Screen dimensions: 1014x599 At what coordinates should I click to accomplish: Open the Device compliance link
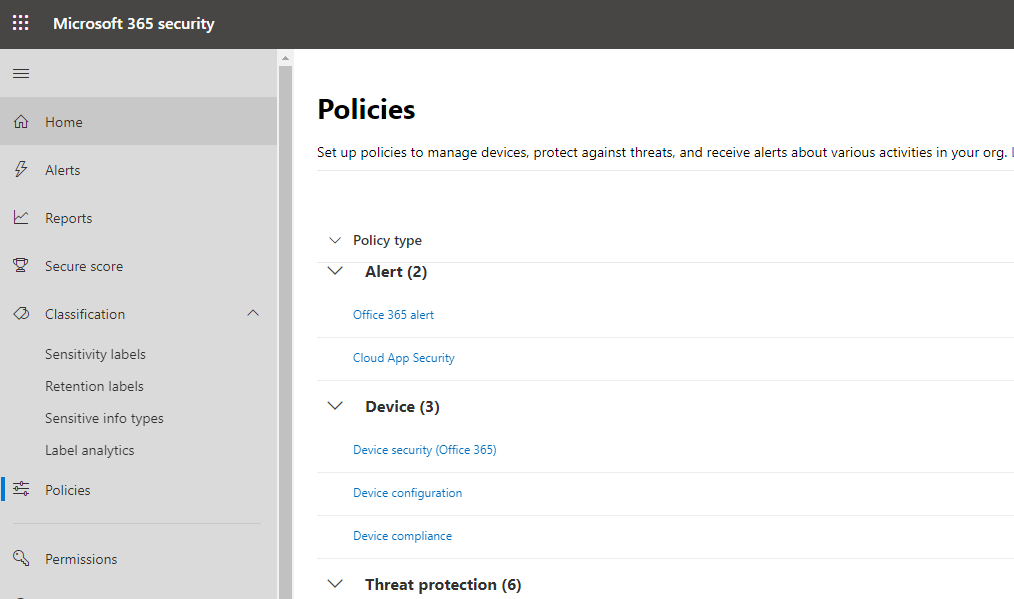402,536
